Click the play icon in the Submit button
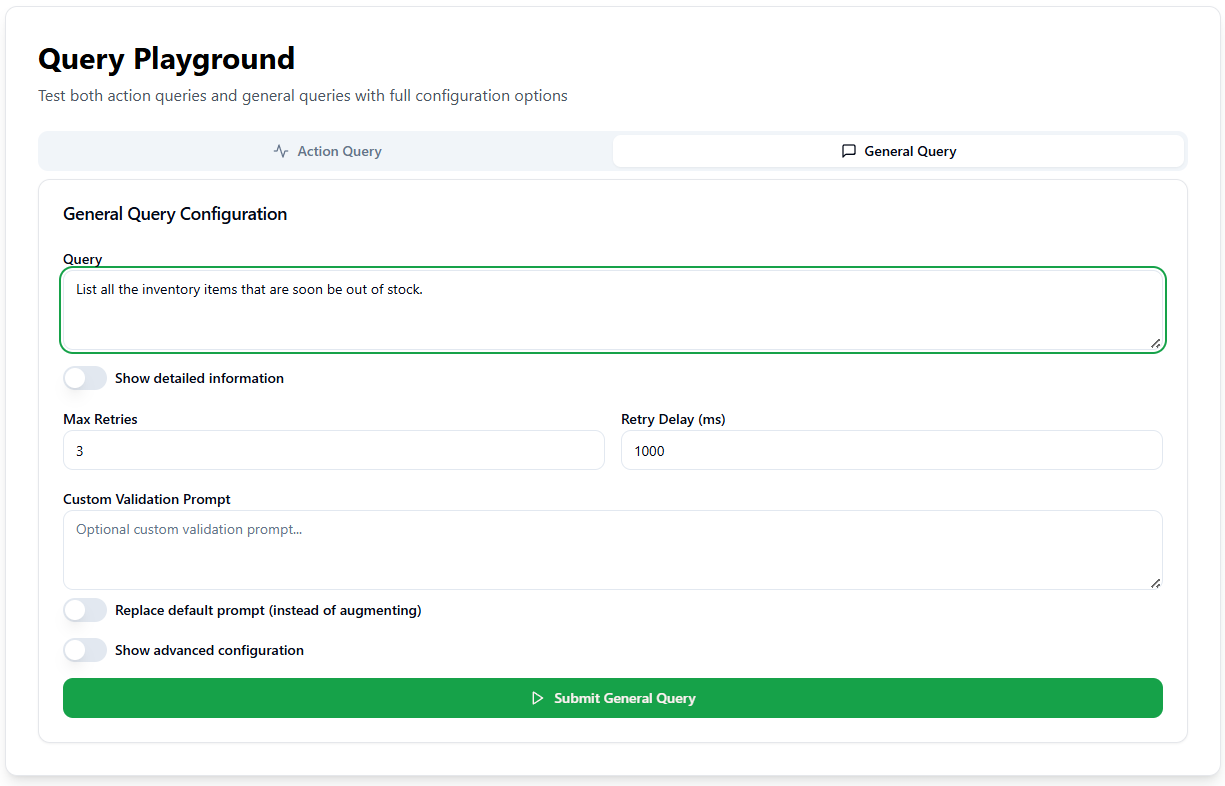 click(x=537, y=698)
